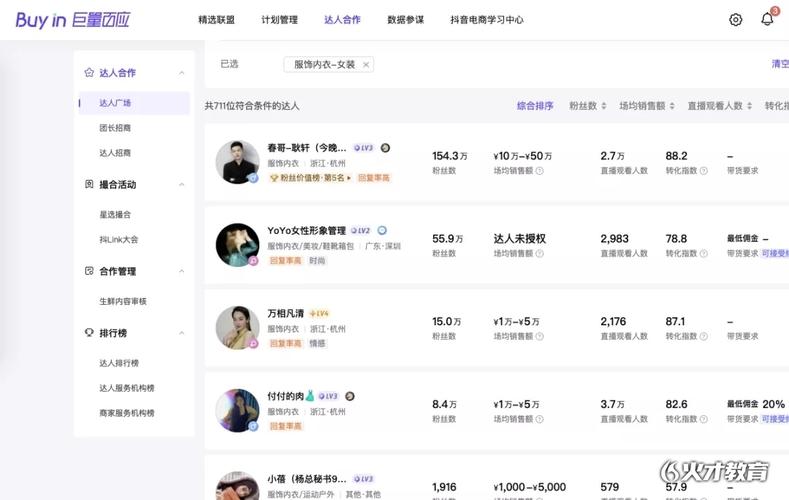Image resolution: width=789 pixels, height=500 pixels.
Task: Click info icon next to 付付的肉 转化指数
Action: tap(703, 419)
